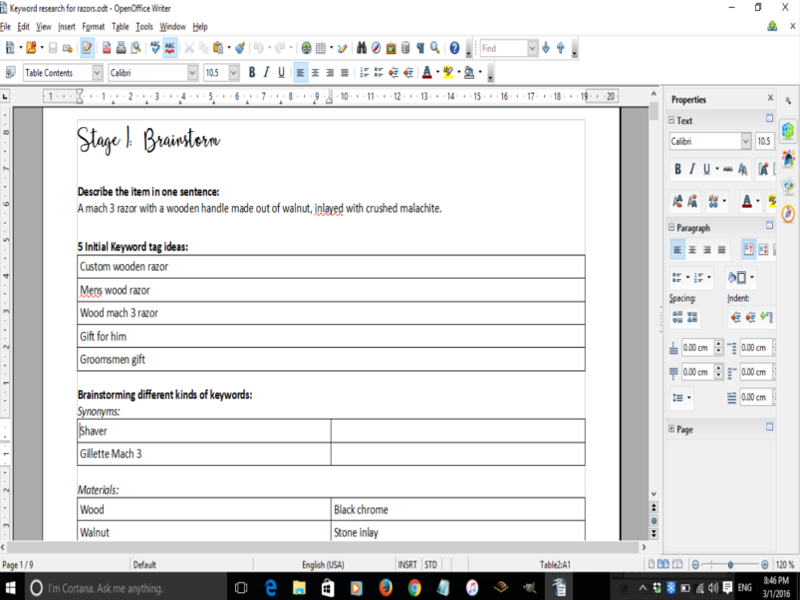Toggle Italic in formatting toolbar

click(x=266, y=72)
